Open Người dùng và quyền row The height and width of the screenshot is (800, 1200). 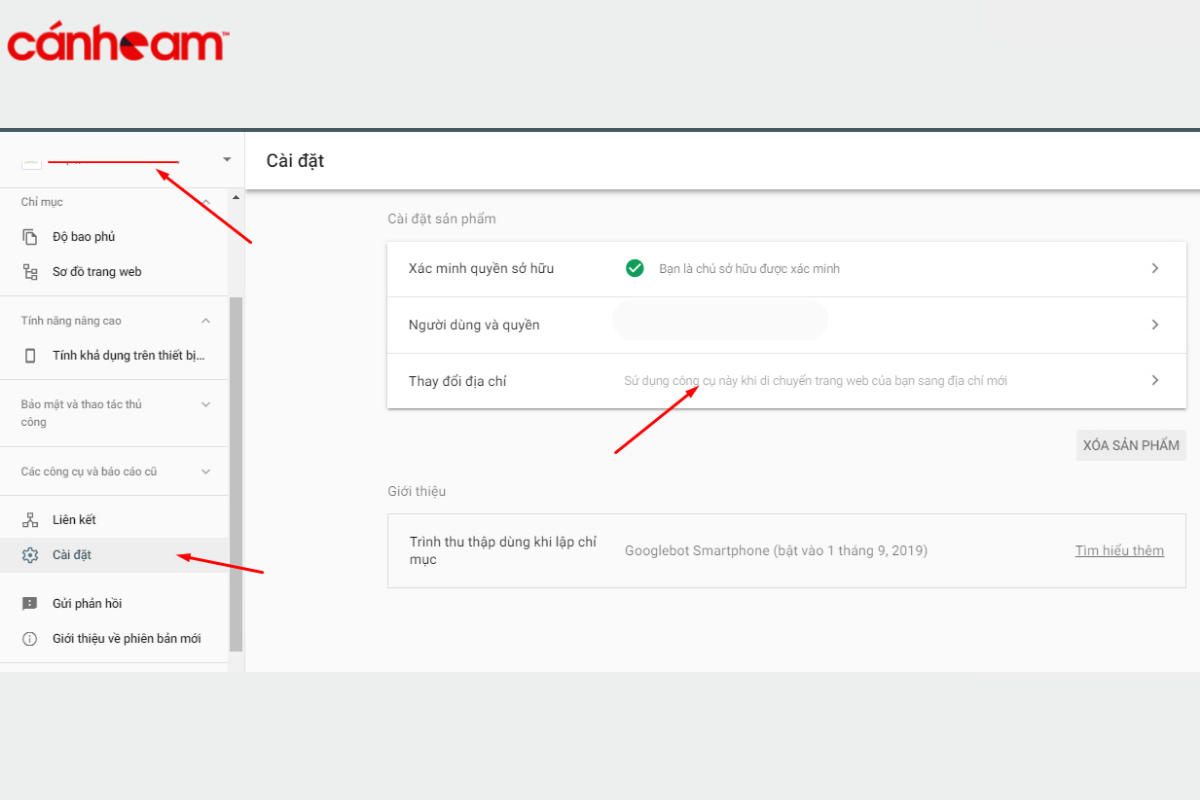click(x=786, y=325)
